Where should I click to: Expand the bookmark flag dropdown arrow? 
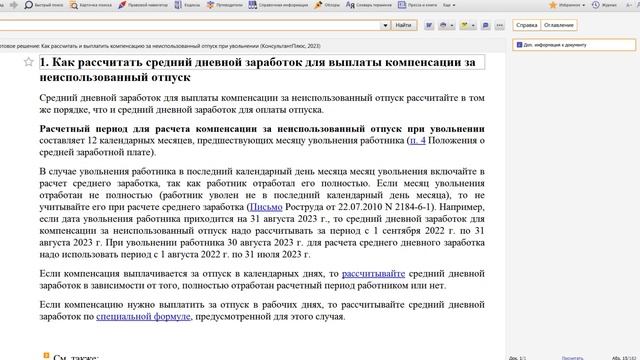pyautogui.click(x=473, y=25)
